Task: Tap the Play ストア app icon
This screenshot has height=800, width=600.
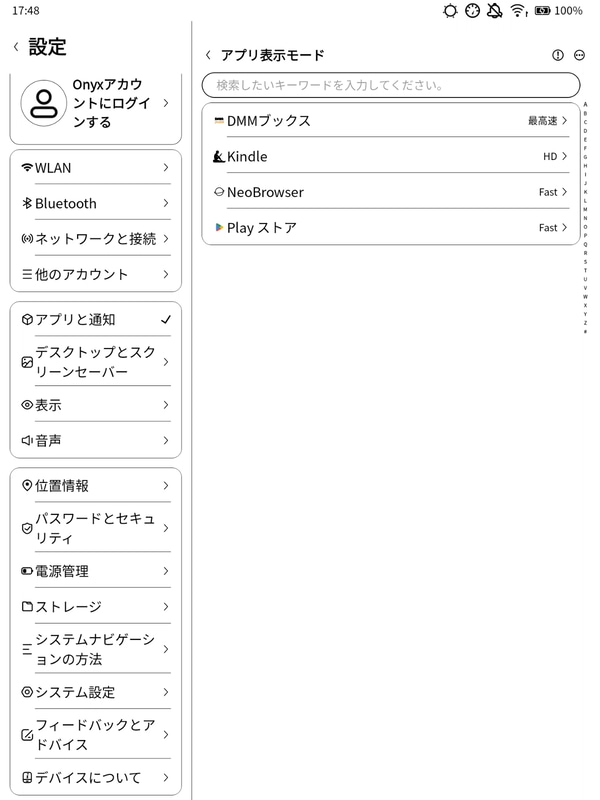Action: 220,227
